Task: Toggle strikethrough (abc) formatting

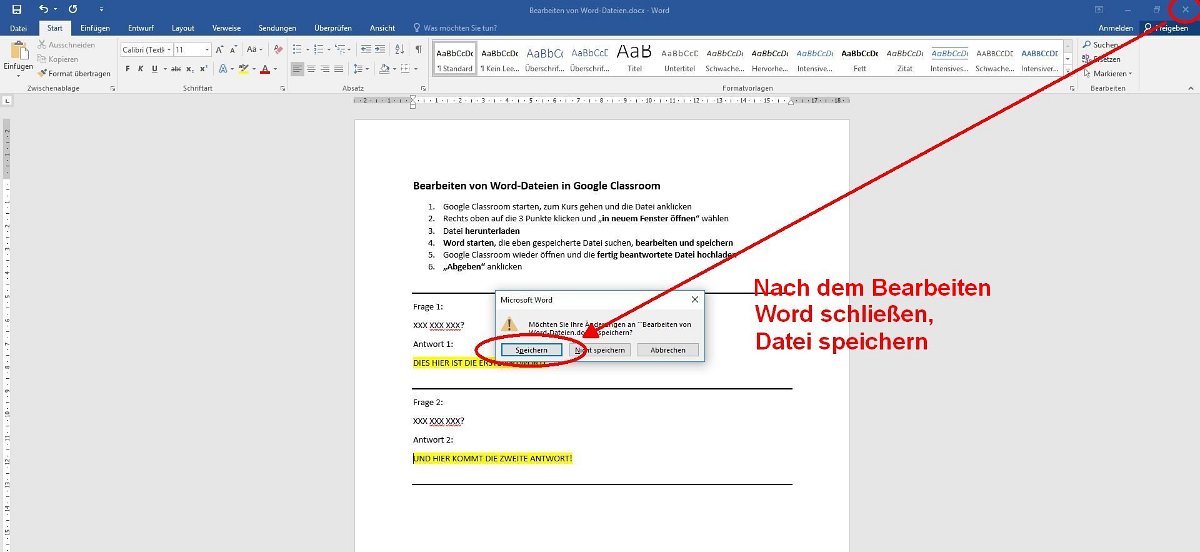Action: pos(175,69)
